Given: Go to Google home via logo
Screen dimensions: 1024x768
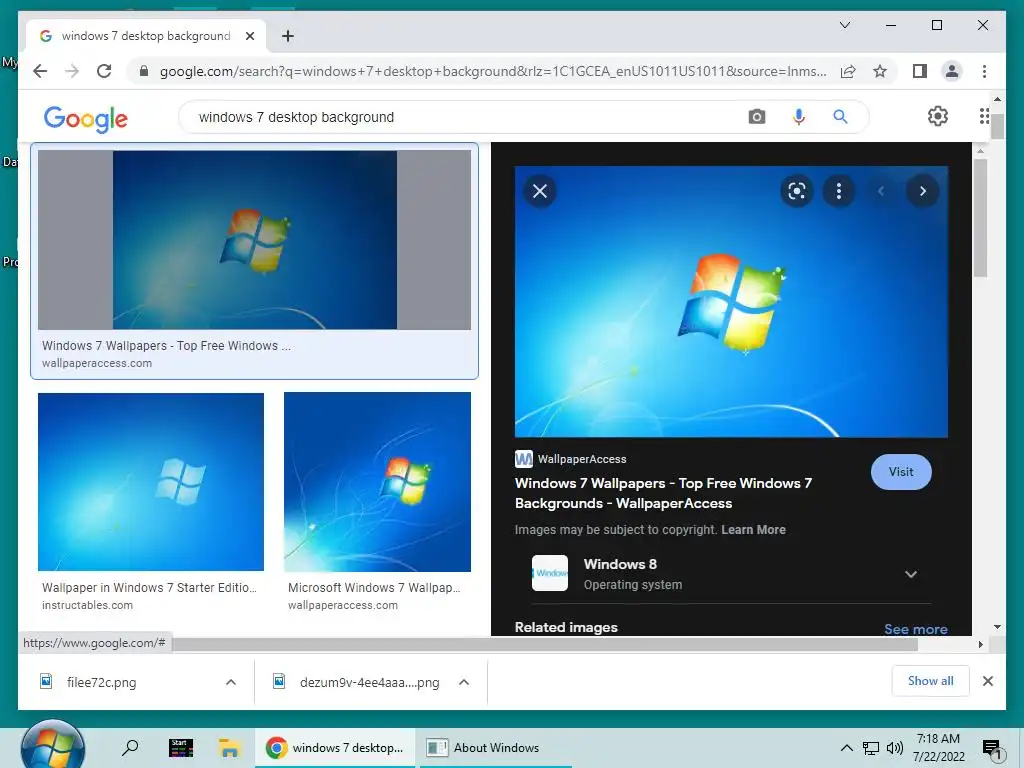Looking at the screenshot, I should 86,119.
